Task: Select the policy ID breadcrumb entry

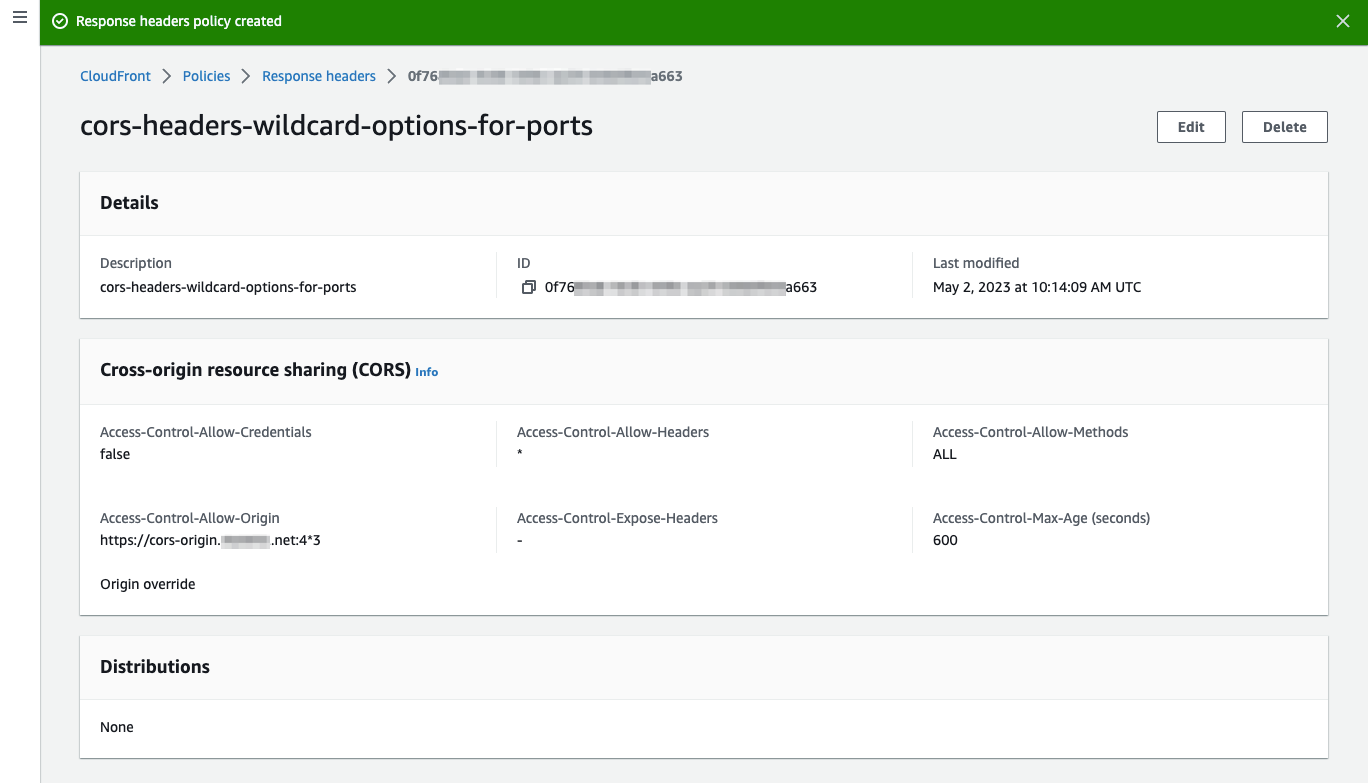Action: [543, 75]
